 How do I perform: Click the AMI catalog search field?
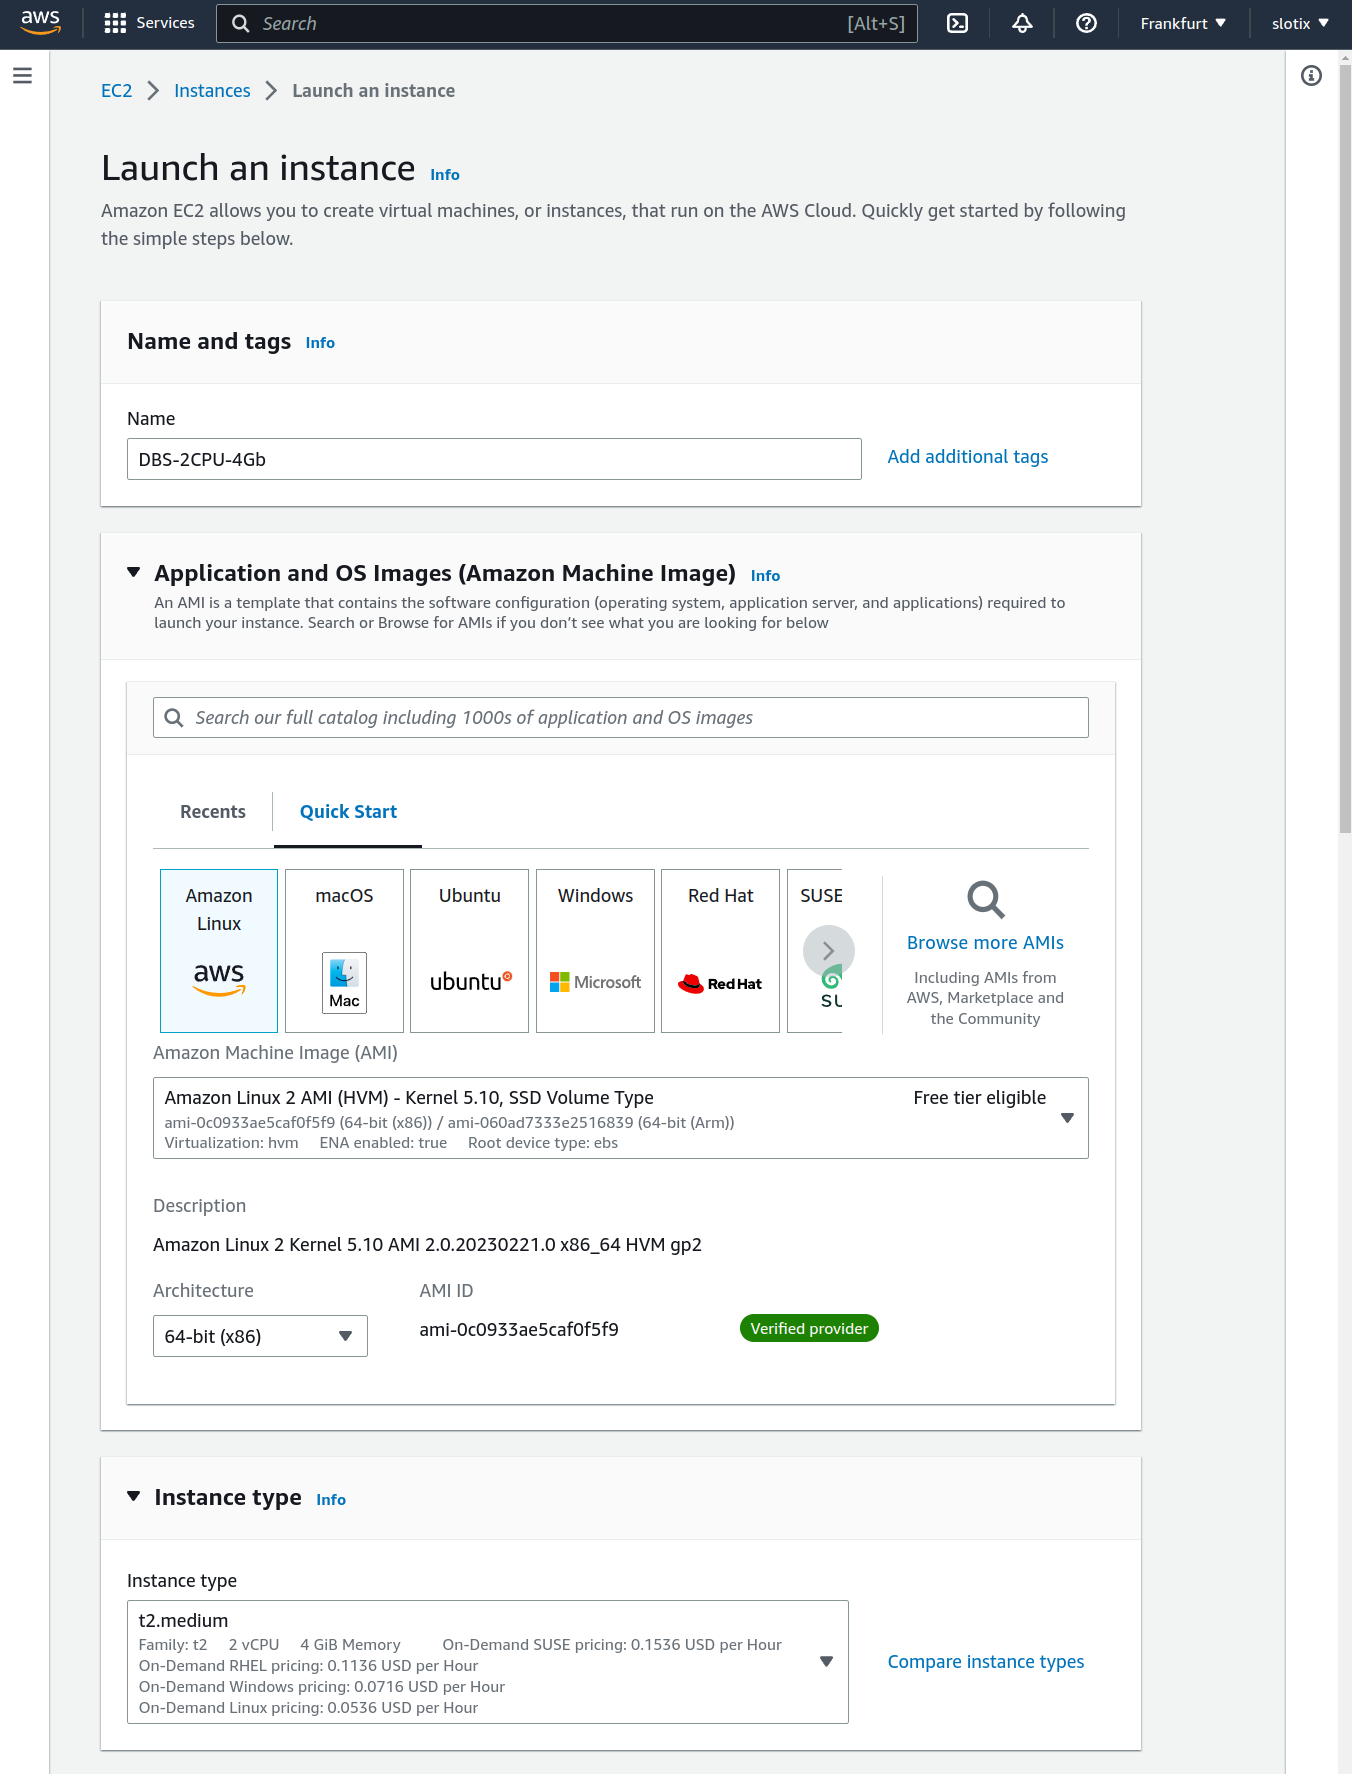pos(620,718)
